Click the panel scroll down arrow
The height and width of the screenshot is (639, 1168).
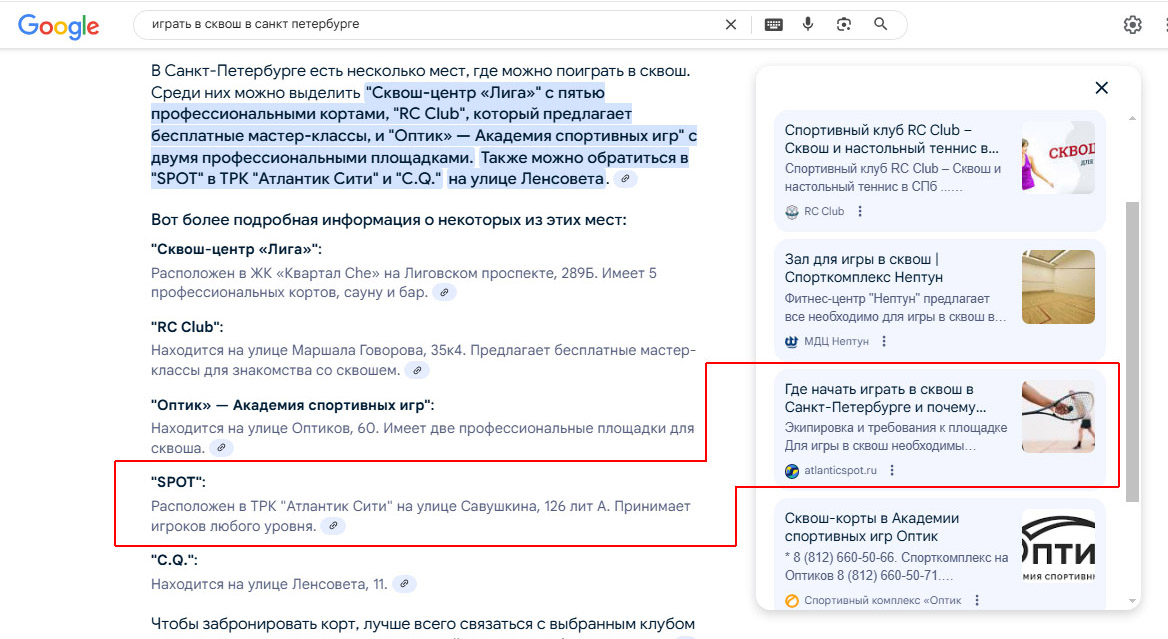(1132, 600)
